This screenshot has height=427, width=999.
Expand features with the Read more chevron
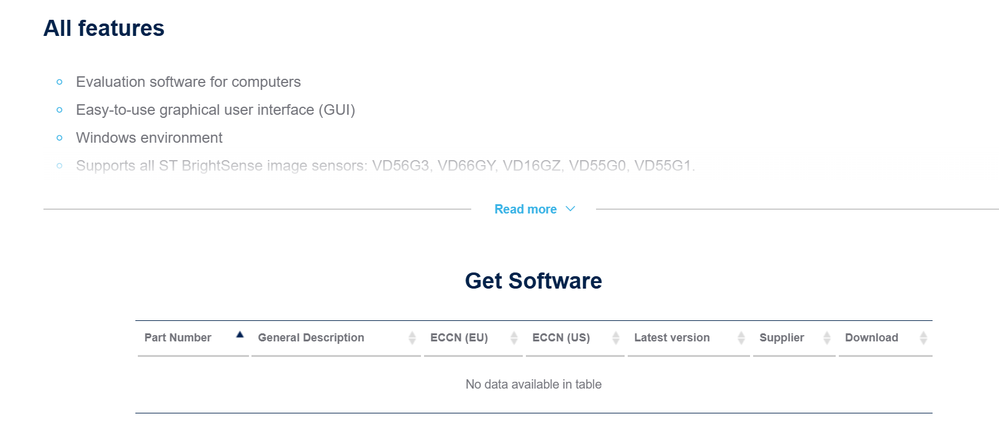571,209
